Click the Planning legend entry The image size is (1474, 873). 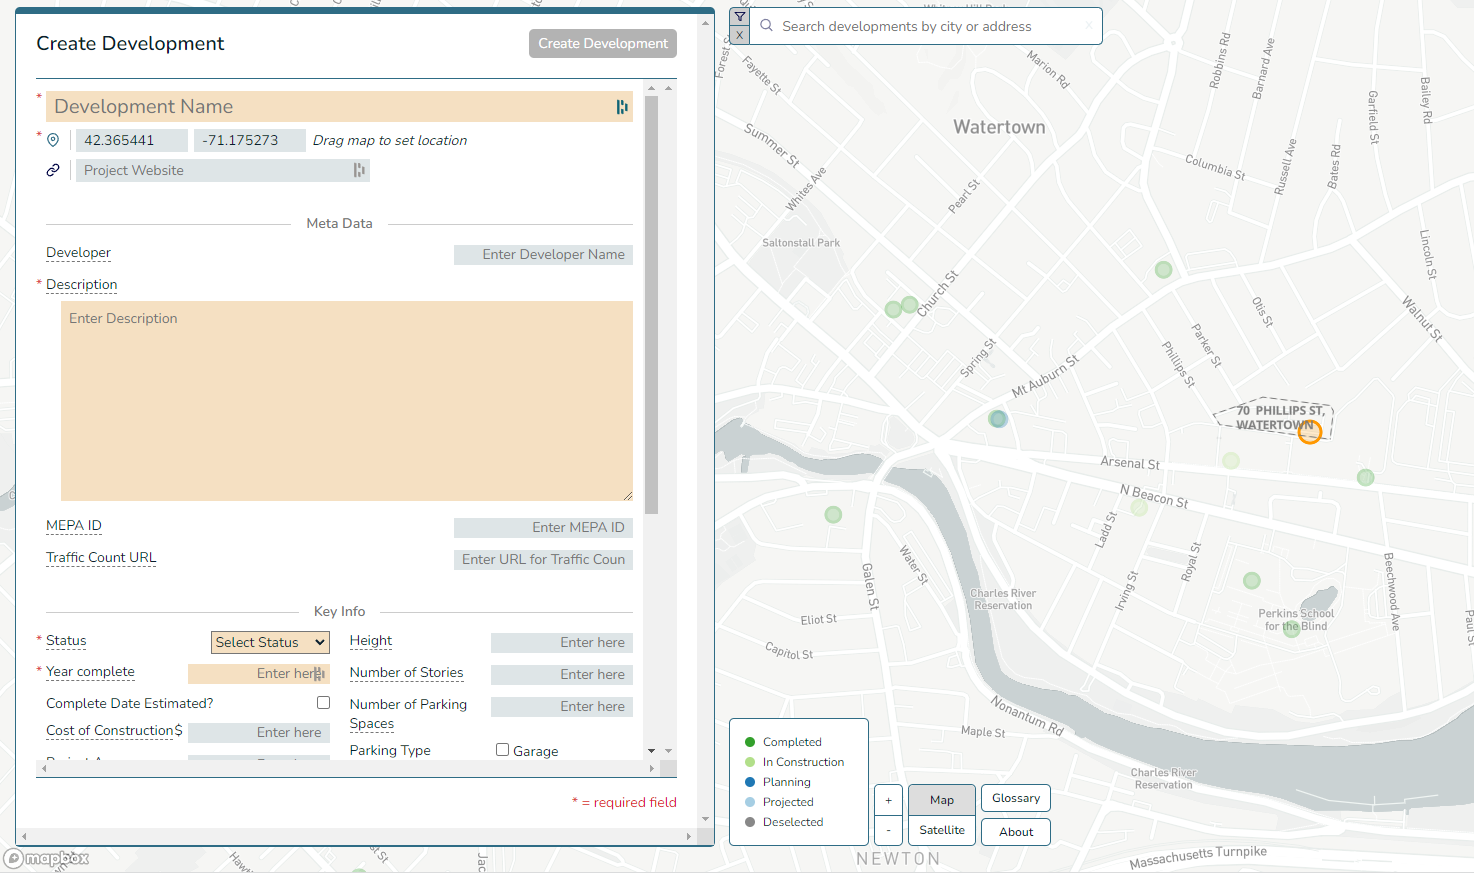tap(777, 782)
